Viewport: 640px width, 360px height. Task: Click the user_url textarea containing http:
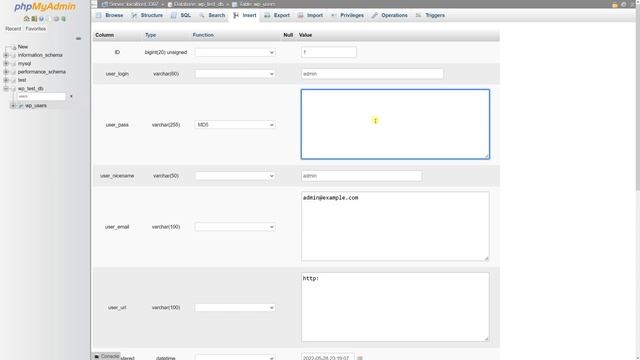395,307
